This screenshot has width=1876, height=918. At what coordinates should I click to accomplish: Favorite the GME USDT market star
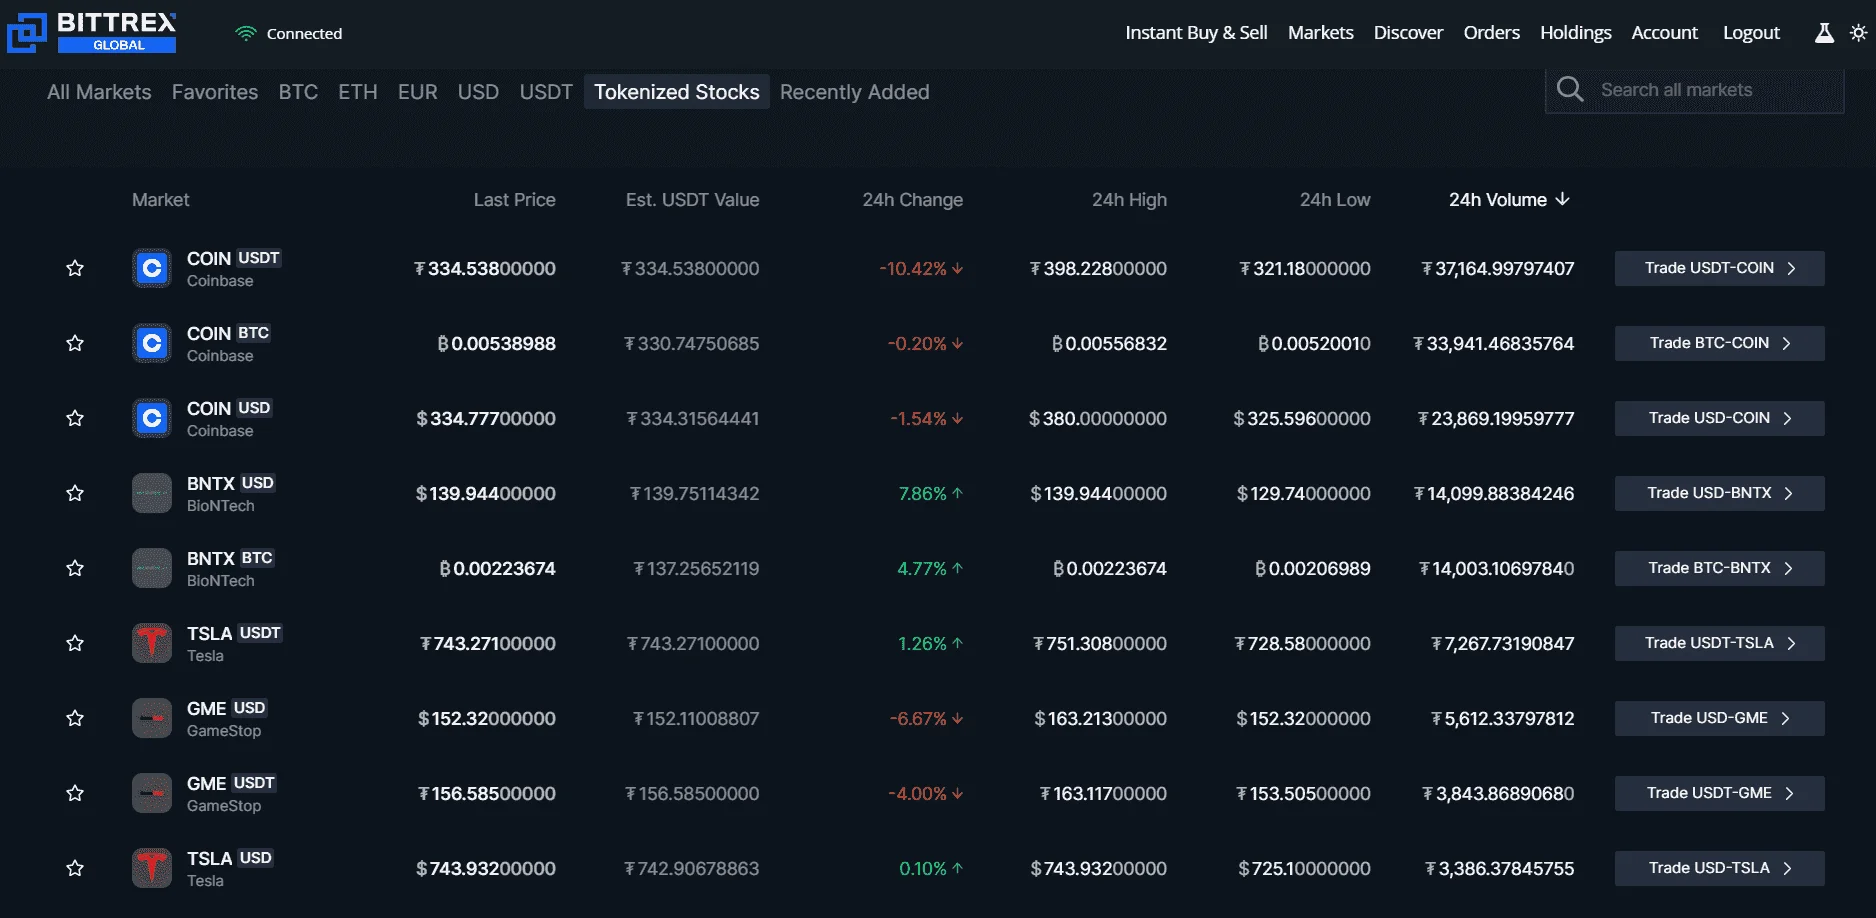point(75,793)
